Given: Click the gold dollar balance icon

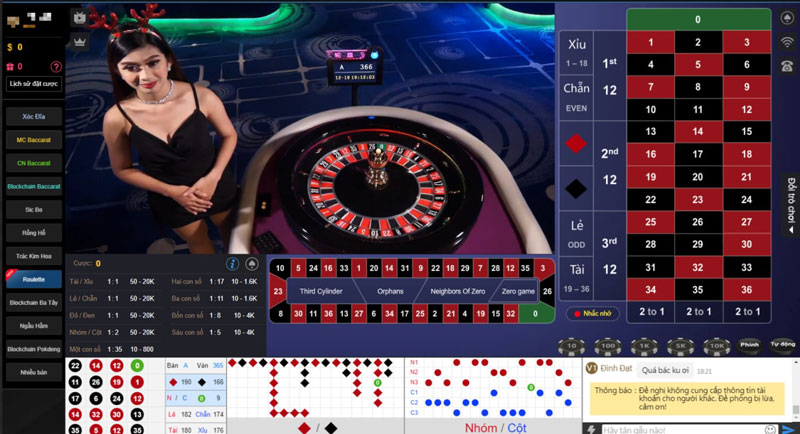Looking at the screenshot, I should point(10,47).
